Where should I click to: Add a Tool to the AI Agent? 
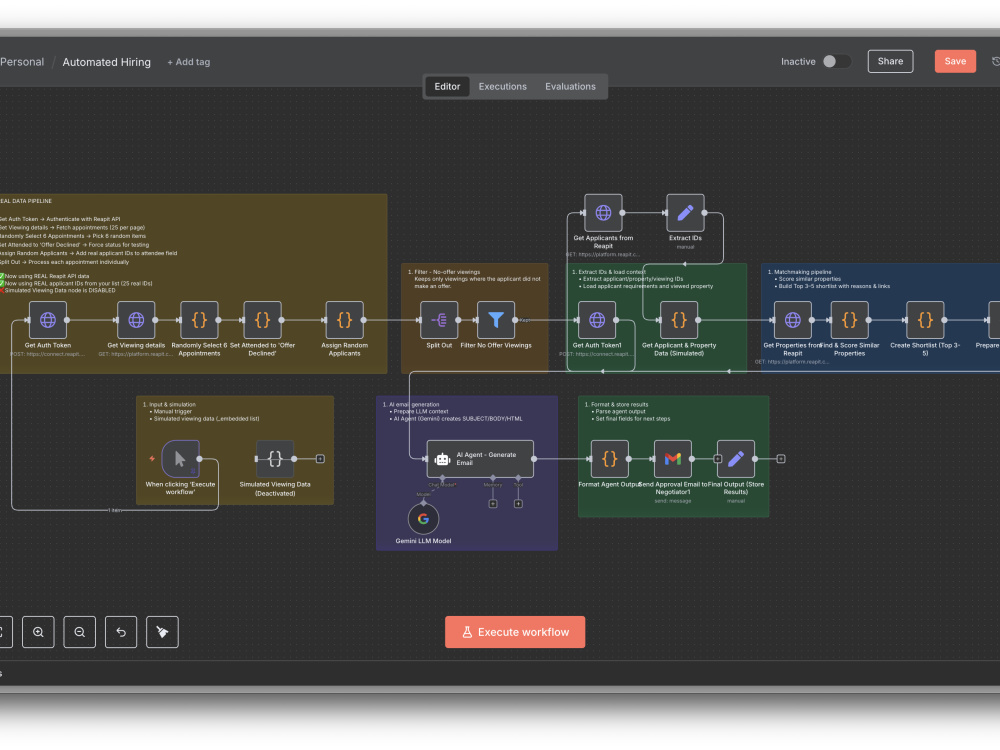tap(518, 504)
